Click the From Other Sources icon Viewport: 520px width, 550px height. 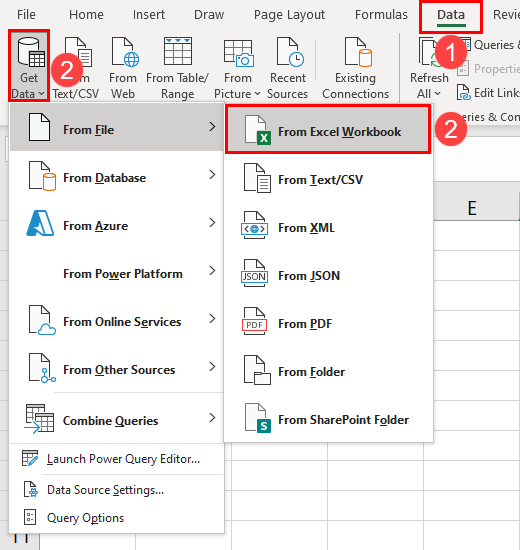42,368
